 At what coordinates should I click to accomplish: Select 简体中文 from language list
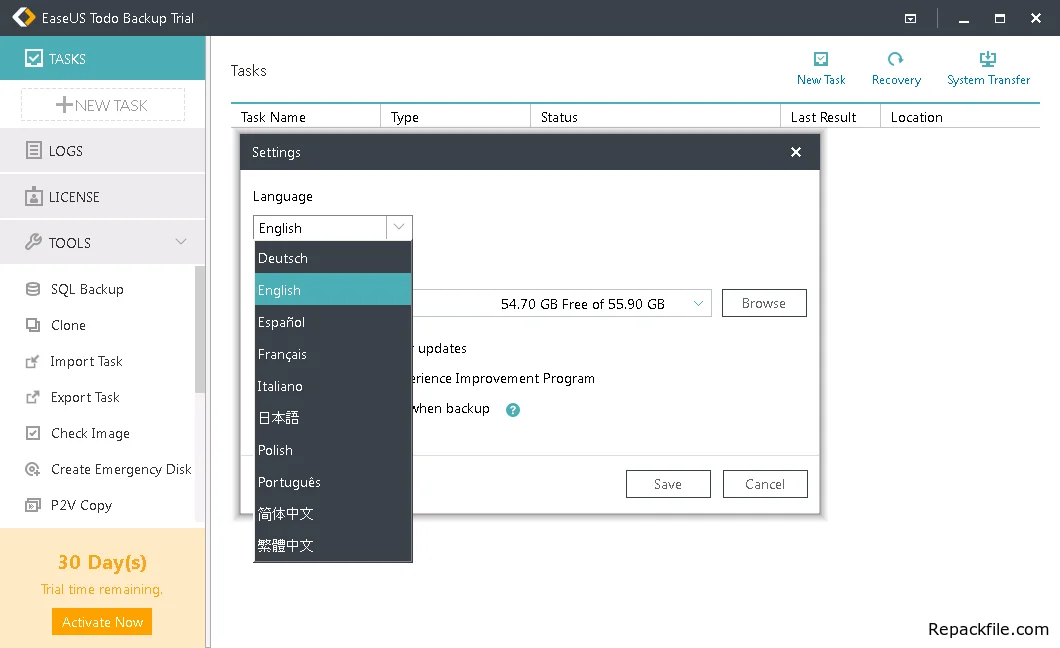(333, 514)
